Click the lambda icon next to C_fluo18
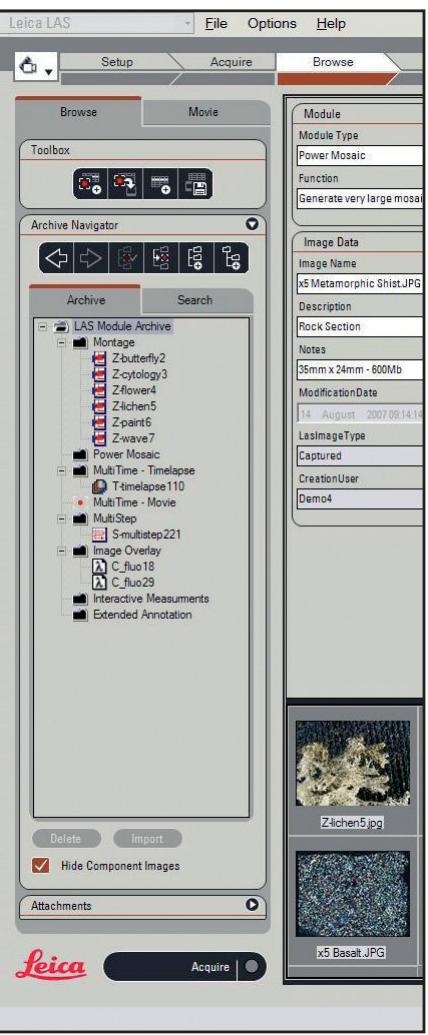The width and height of the screenshot is (428, 1035). (98, 566)
